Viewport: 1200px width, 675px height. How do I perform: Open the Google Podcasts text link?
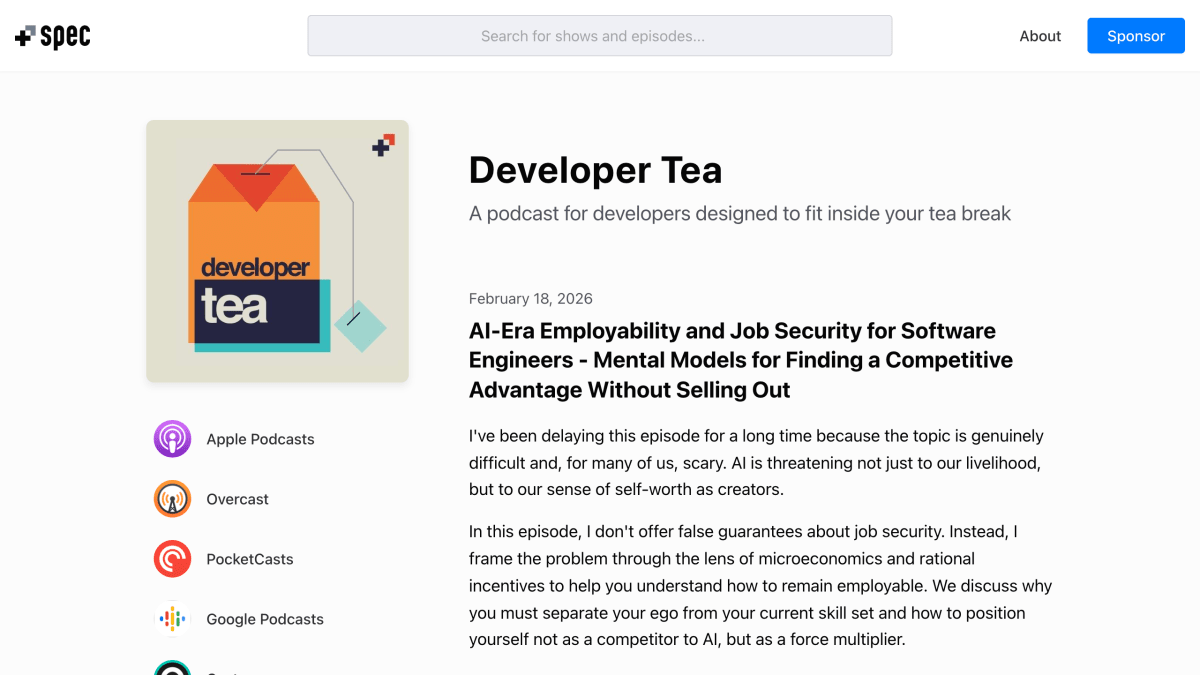(265, 619)
